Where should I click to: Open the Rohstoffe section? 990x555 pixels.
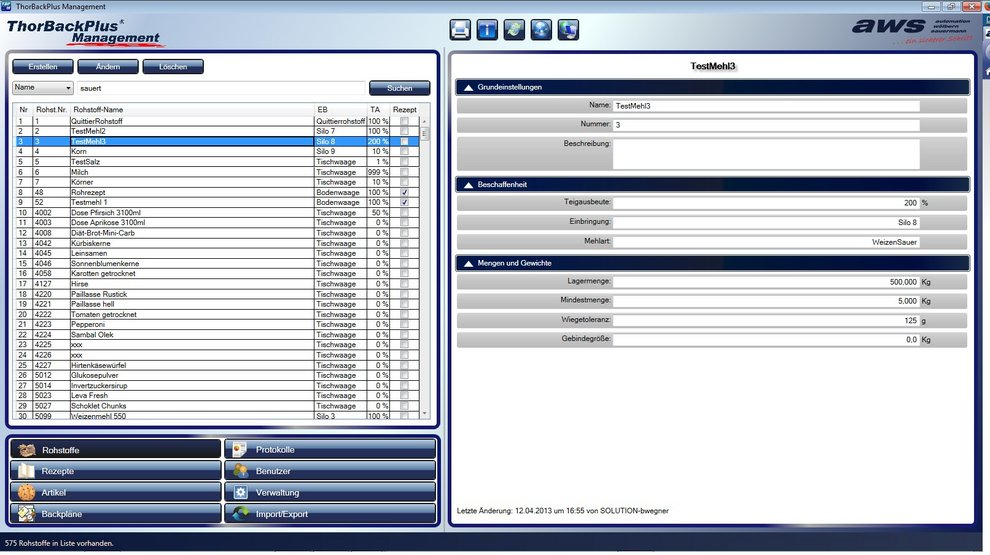pos(116,450)
